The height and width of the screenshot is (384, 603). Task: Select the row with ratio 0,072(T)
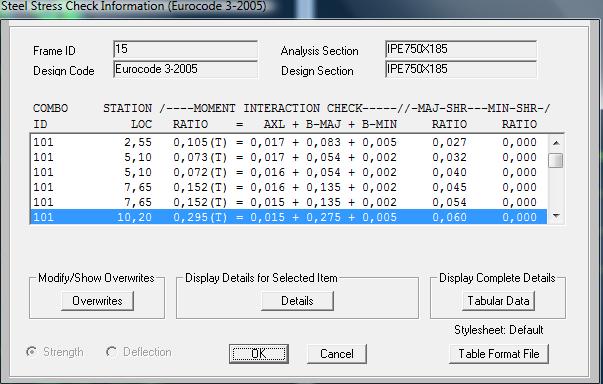288,172
